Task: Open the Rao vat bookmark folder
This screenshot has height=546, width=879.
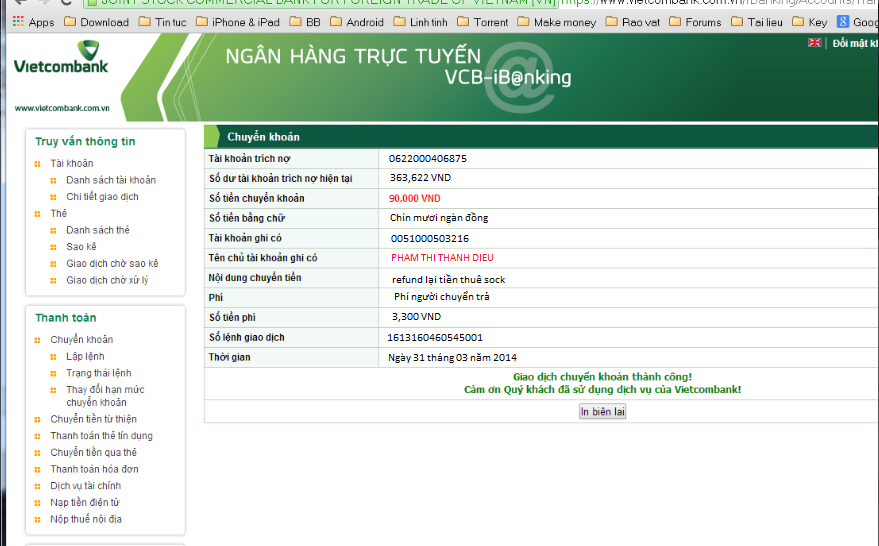Action: tap(633, 22)
